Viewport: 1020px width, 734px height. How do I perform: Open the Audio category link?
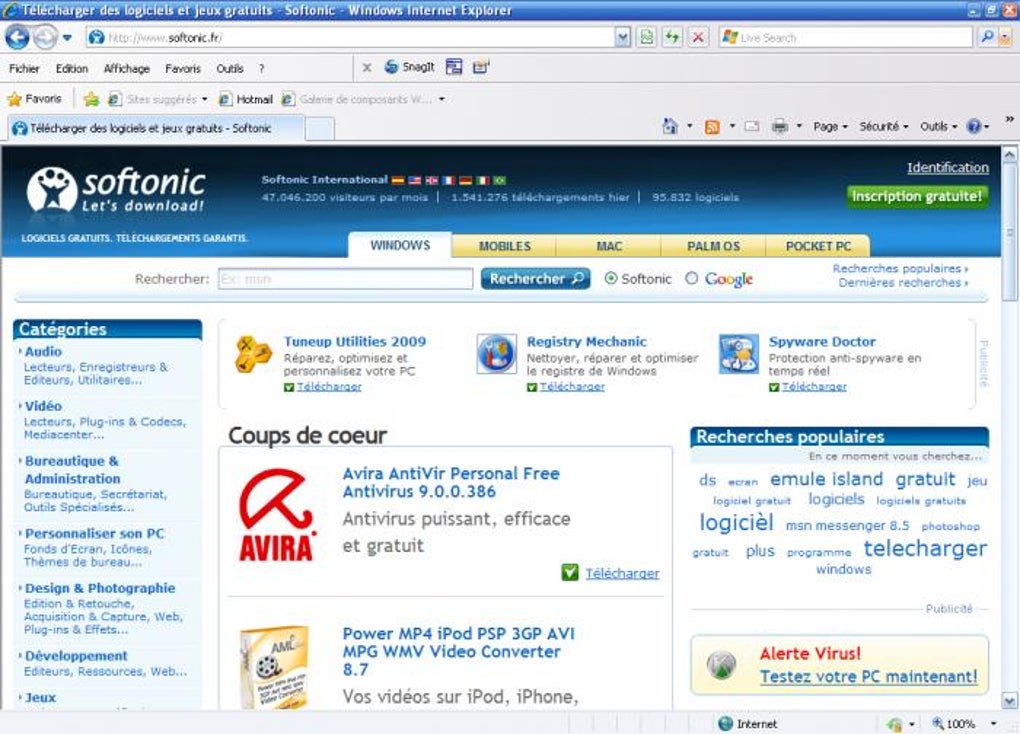(x=43, y=351)
